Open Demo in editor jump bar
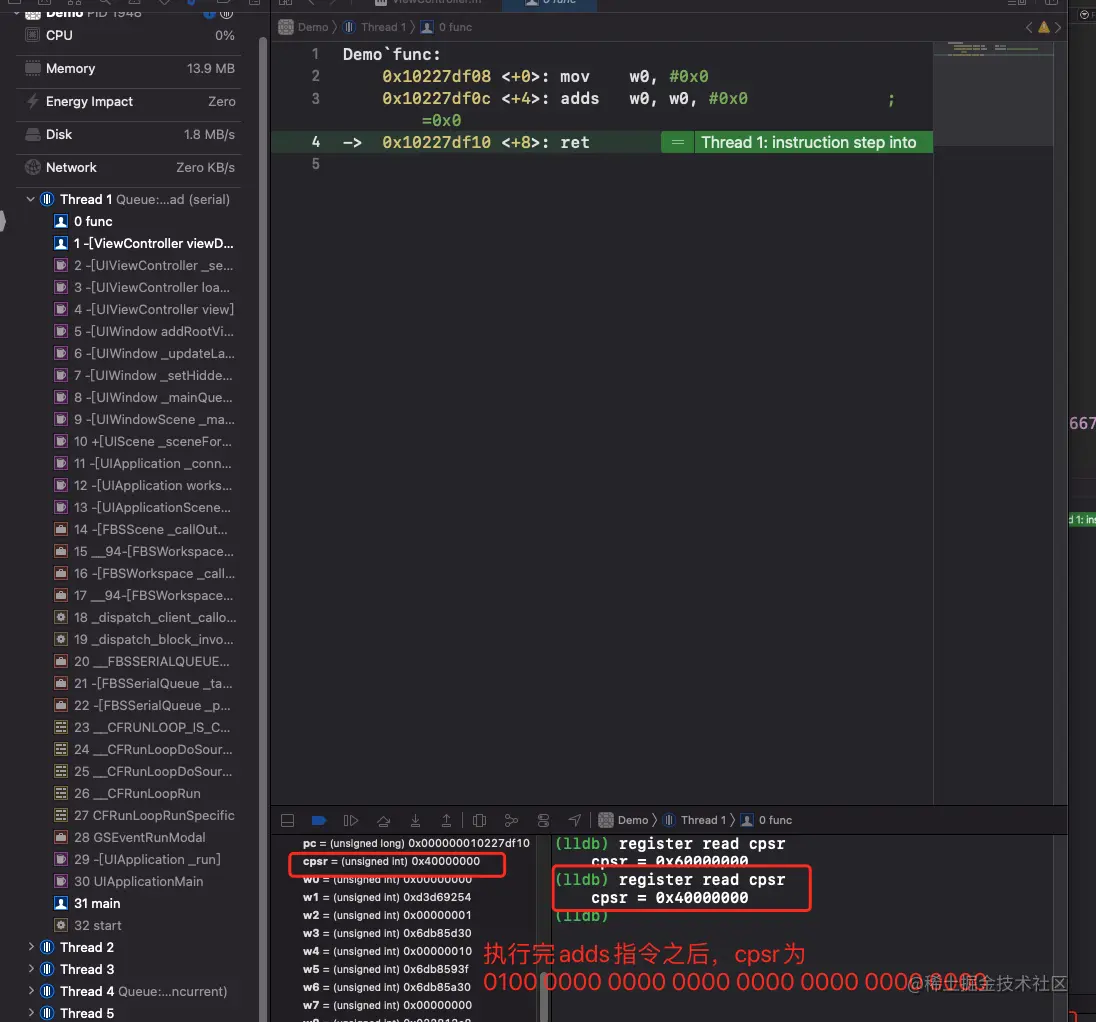 tap(303, 27)
